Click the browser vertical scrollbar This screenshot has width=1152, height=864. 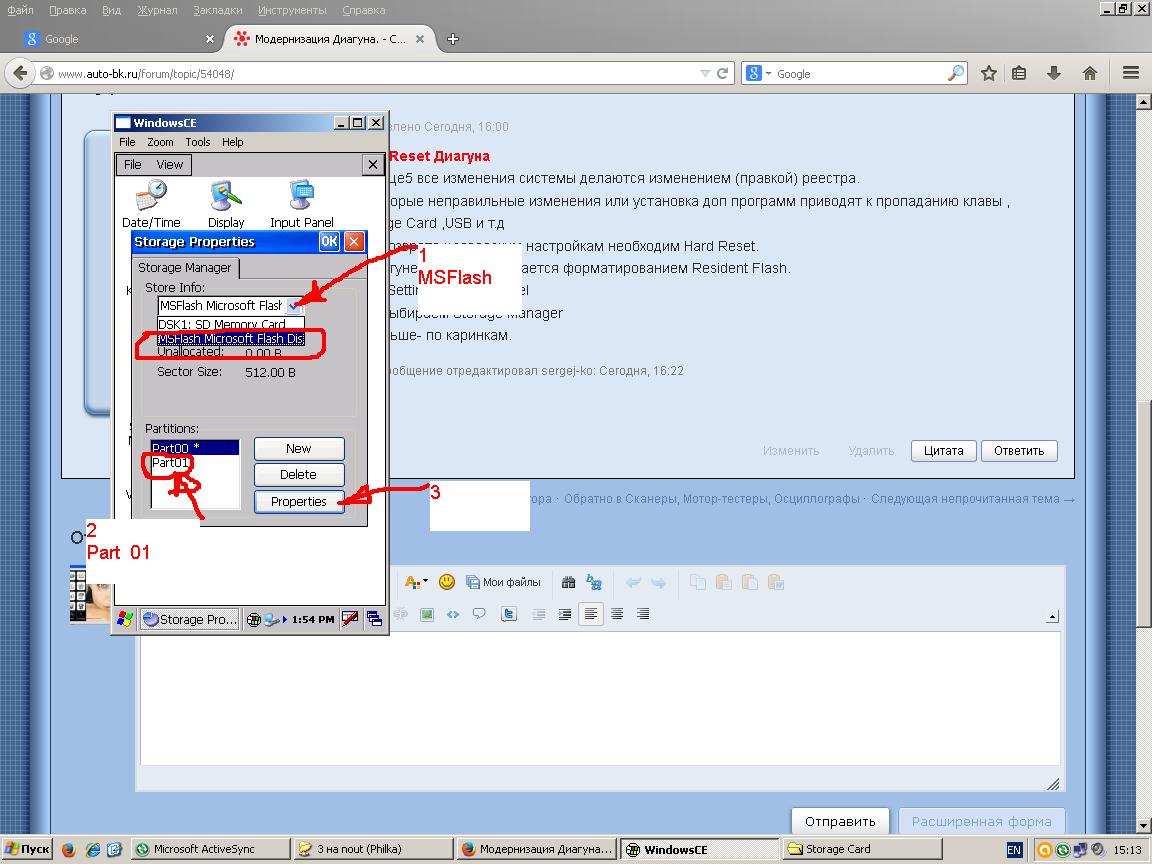1144,514
